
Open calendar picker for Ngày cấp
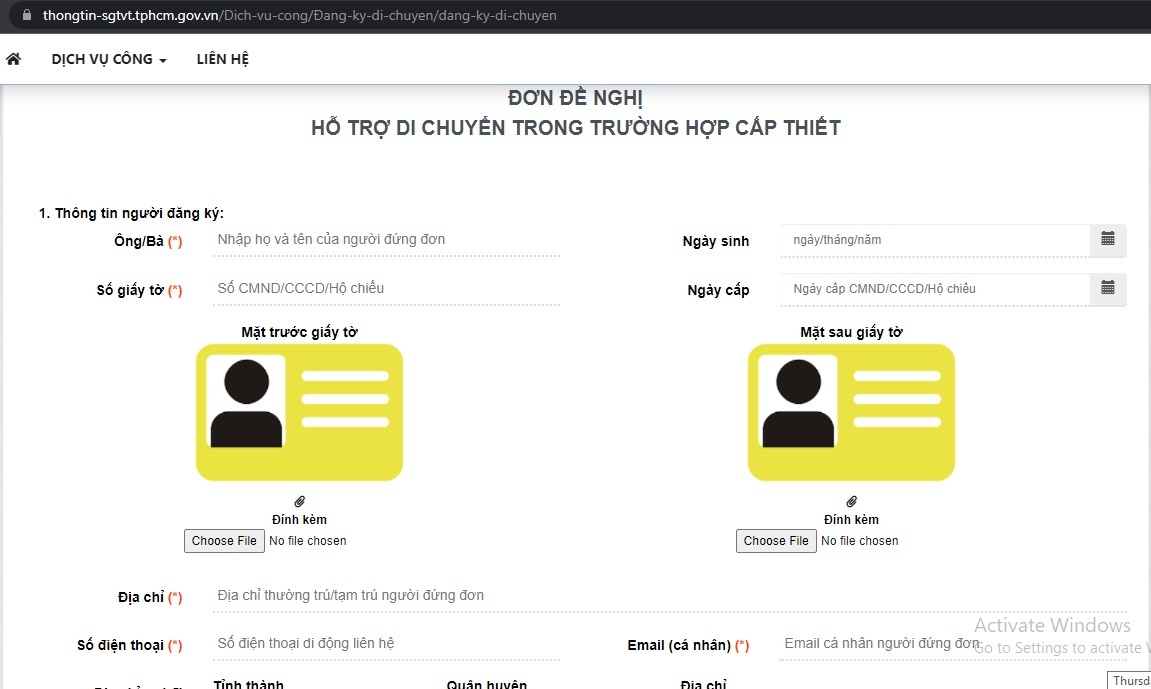[1107, 289]
